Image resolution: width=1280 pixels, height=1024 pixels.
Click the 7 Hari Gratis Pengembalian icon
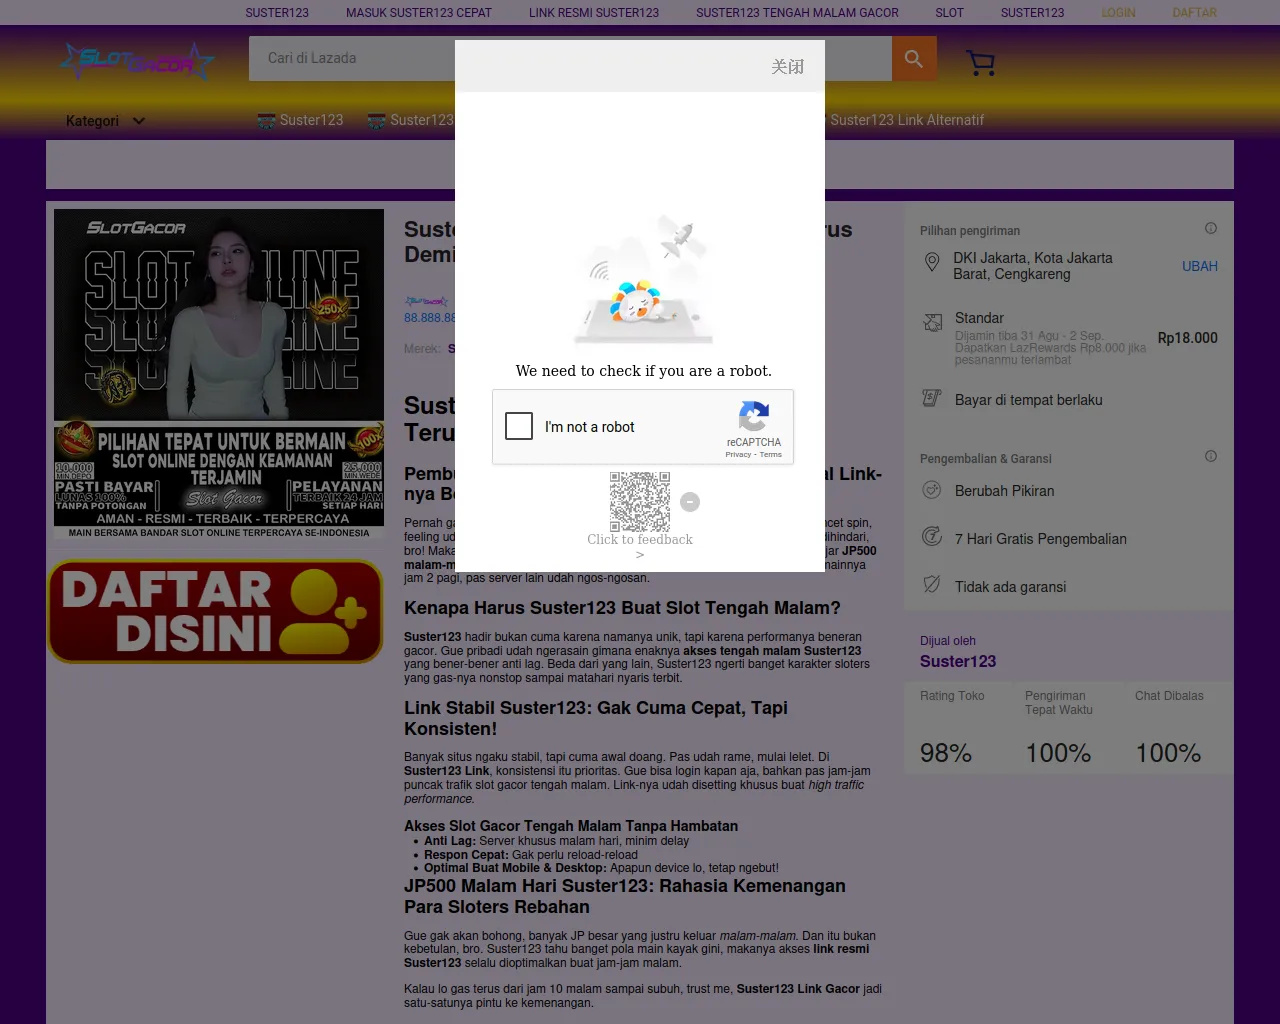pyautogui.click(x=932, y=537)
